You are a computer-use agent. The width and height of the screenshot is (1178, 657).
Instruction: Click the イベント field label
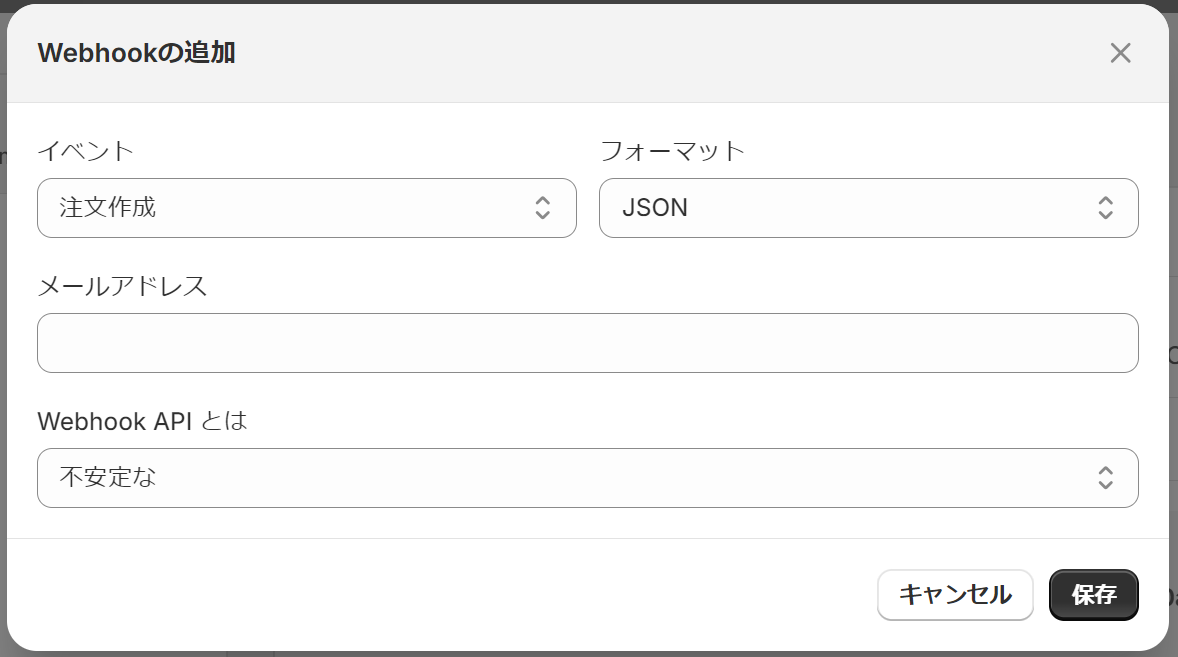click(86, 151)
